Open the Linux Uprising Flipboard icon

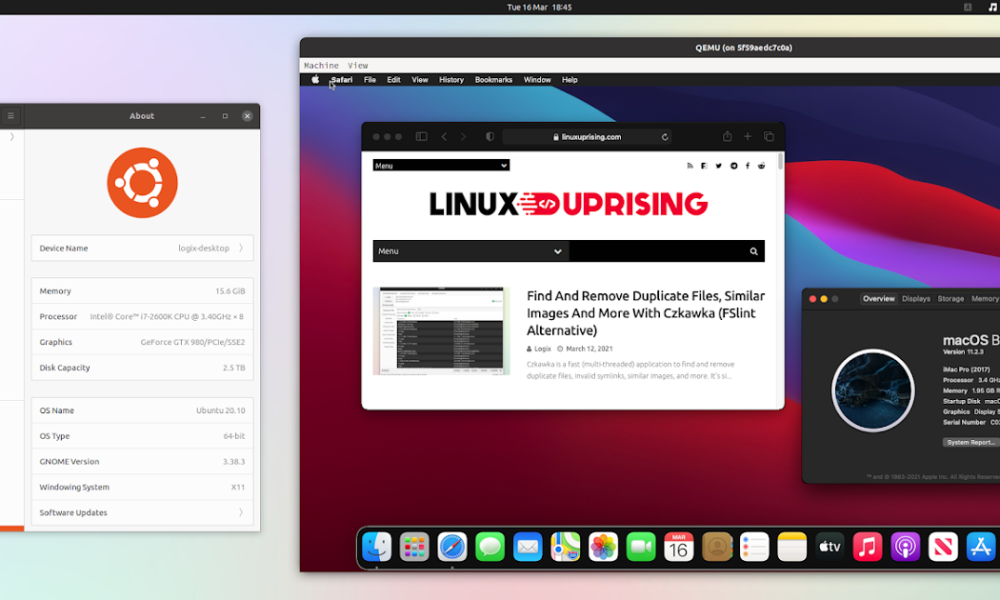click(704, 166)
